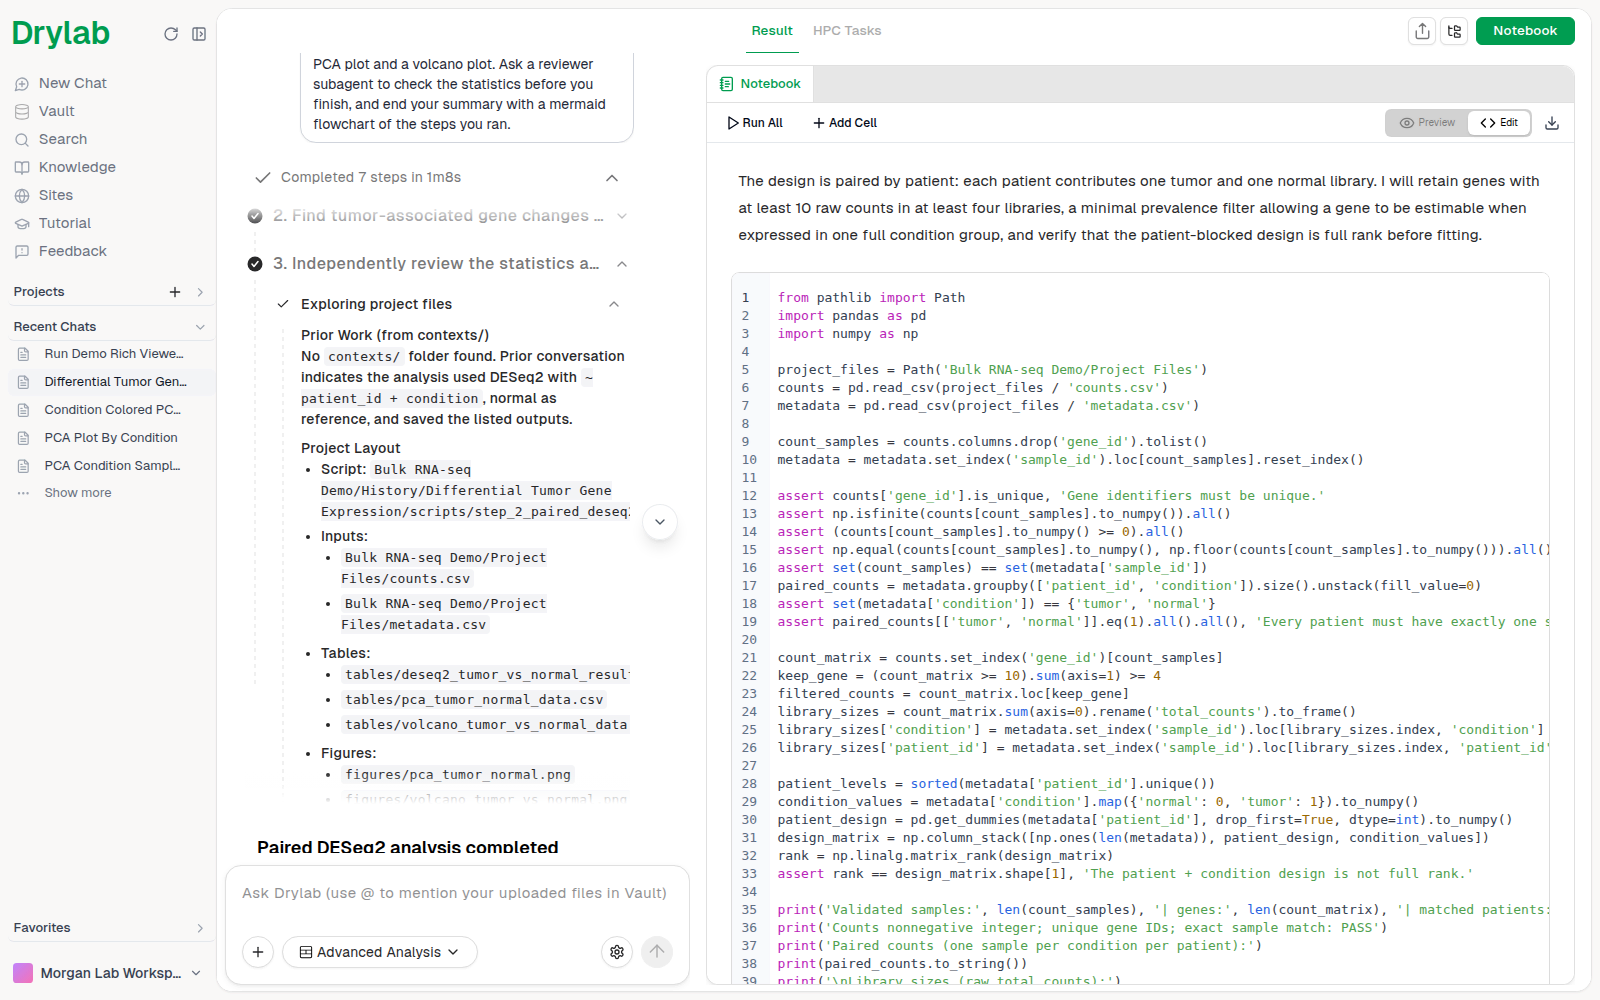
Task: Run all notebook cells
Action: coord(755,123)
